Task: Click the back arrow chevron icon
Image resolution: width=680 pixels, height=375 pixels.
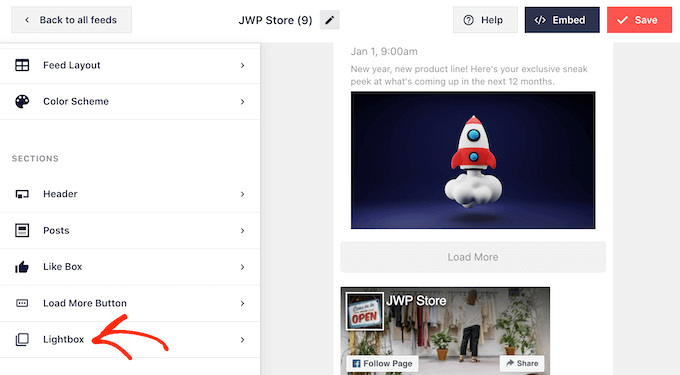Action: [27, 20]
